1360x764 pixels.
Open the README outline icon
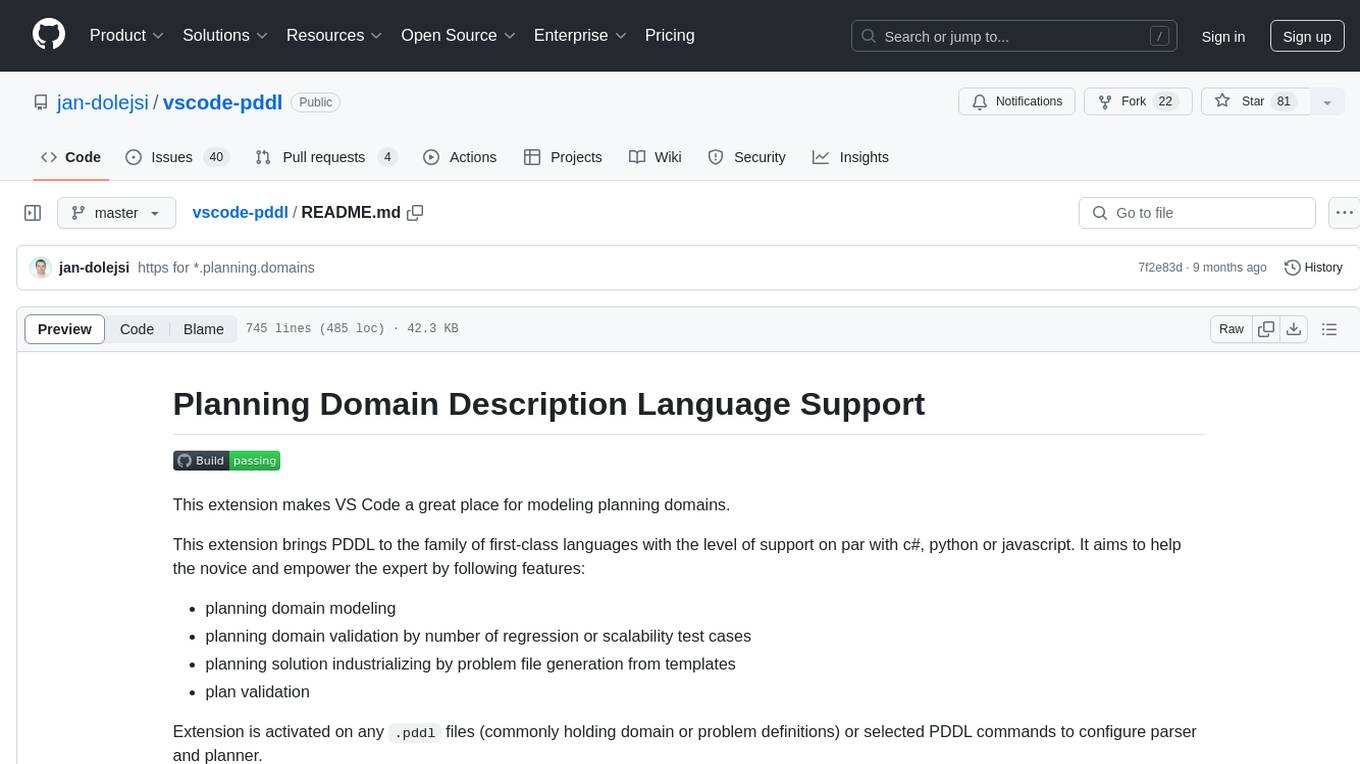[x=1329, y=329]
